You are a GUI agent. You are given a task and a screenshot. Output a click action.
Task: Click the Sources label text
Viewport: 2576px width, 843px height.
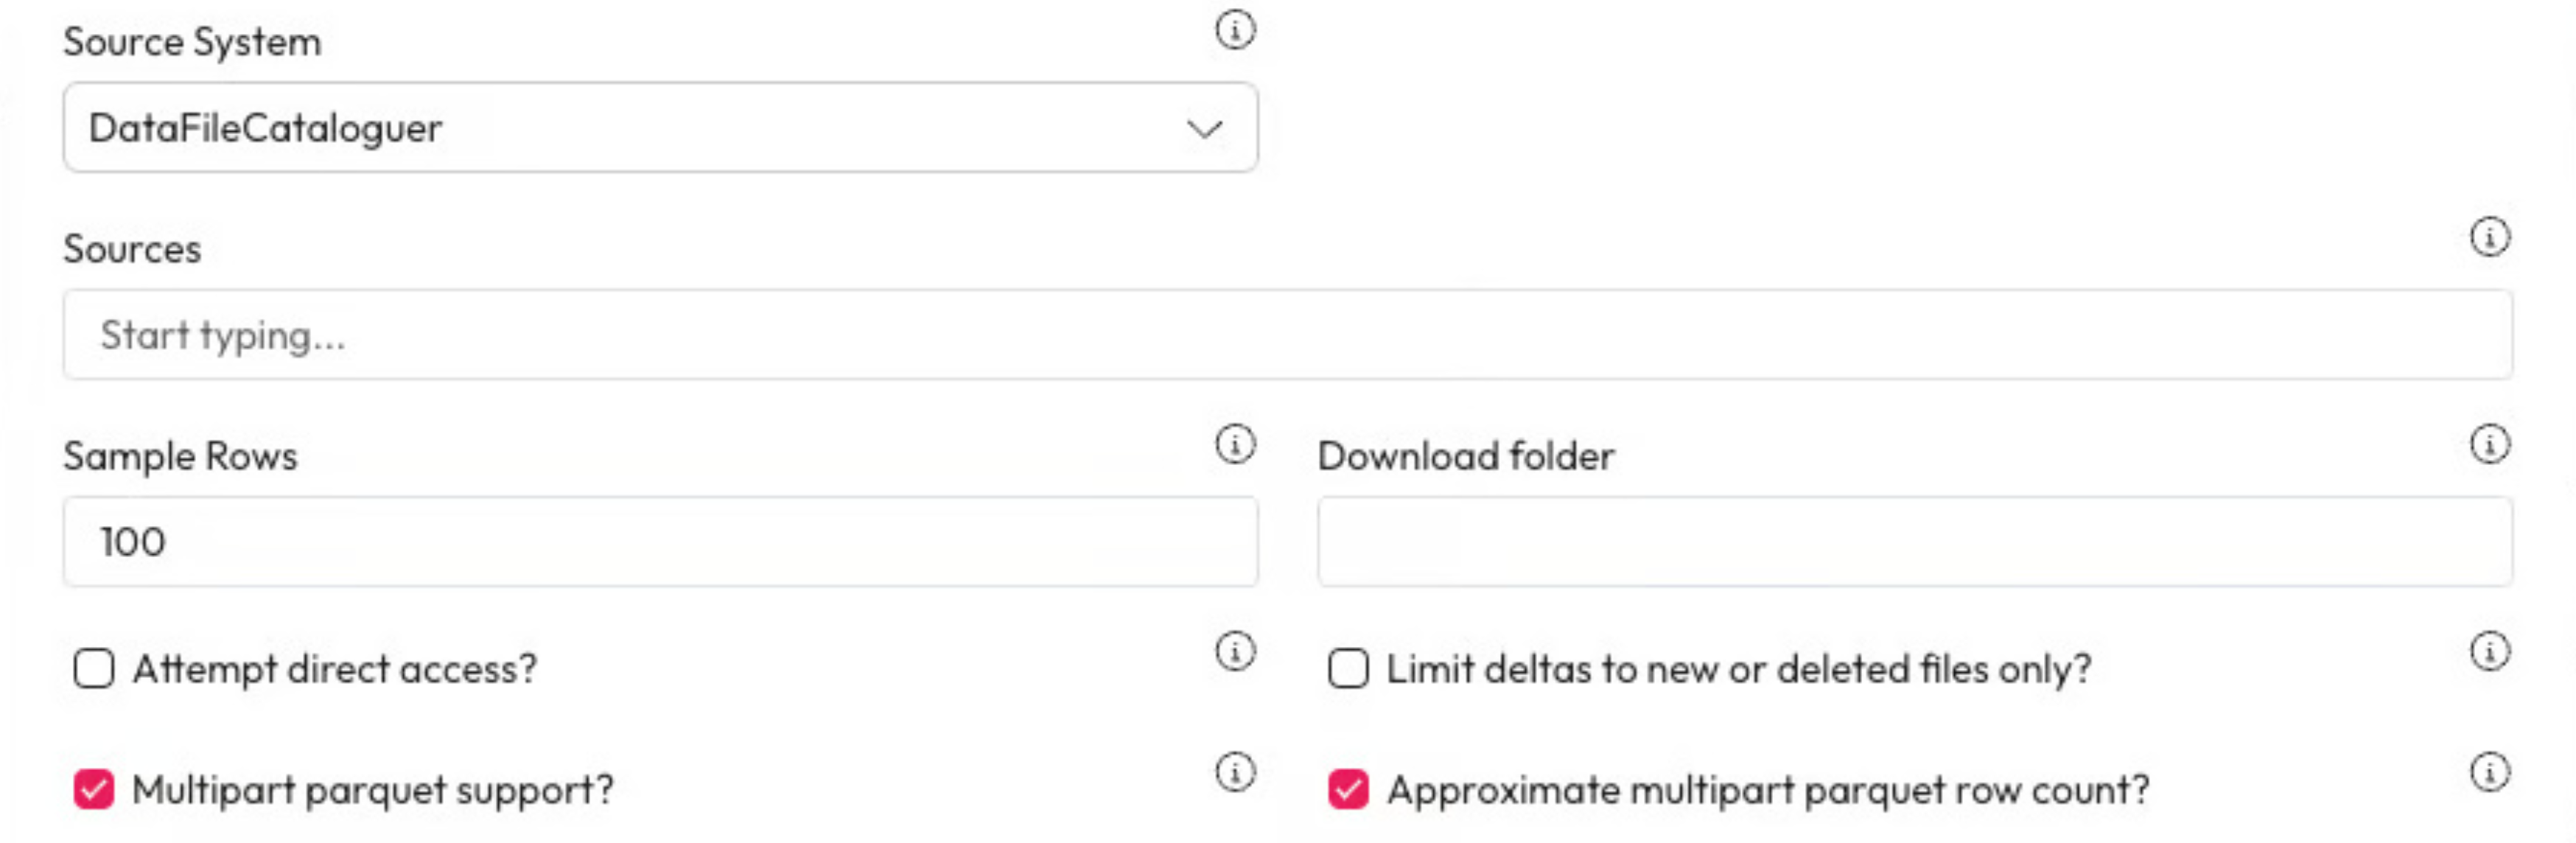132,249
